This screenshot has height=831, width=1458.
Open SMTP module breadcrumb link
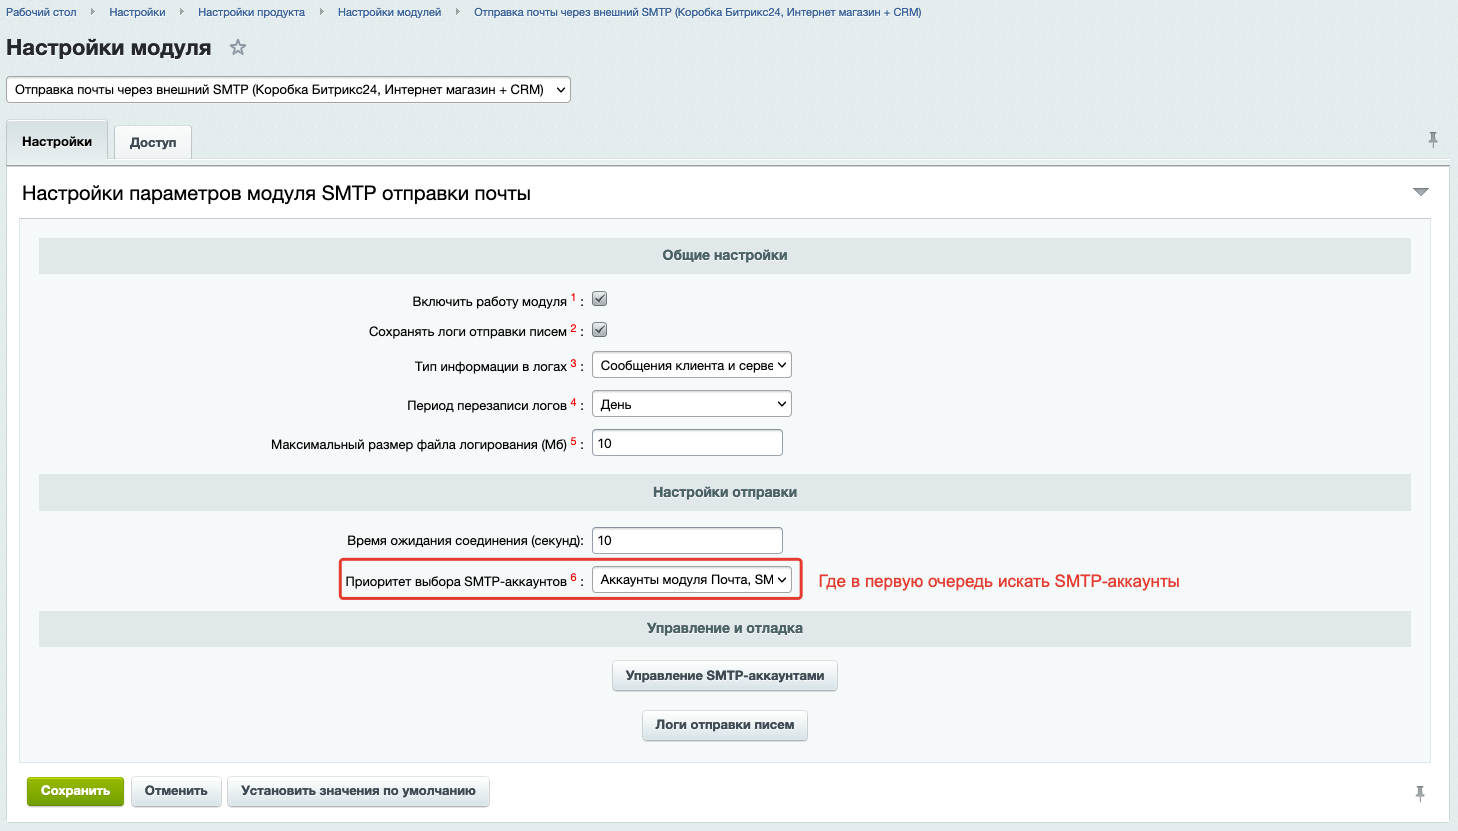697,12
